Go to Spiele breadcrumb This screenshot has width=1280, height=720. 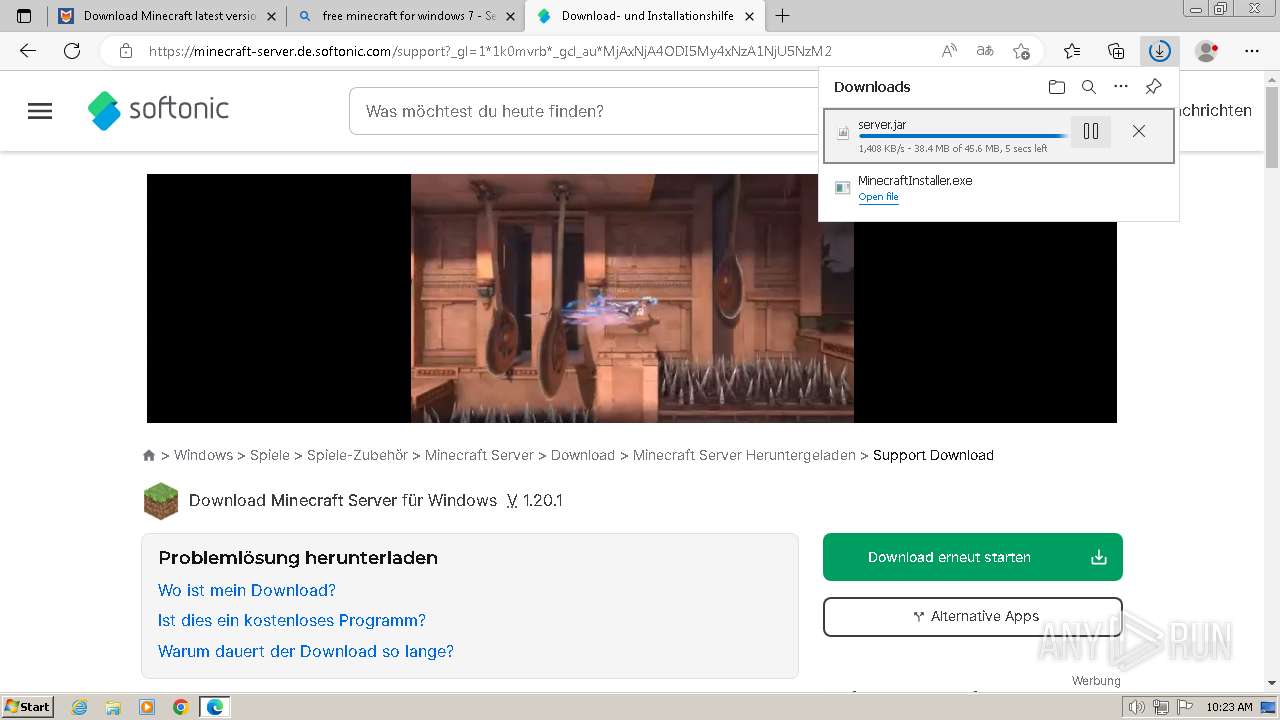pos(270,455)
